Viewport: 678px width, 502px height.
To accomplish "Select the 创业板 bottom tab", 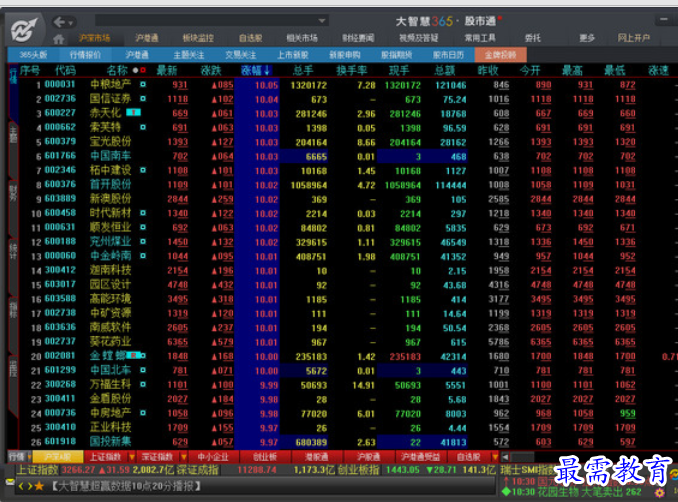I will click(x=265, y=457).
